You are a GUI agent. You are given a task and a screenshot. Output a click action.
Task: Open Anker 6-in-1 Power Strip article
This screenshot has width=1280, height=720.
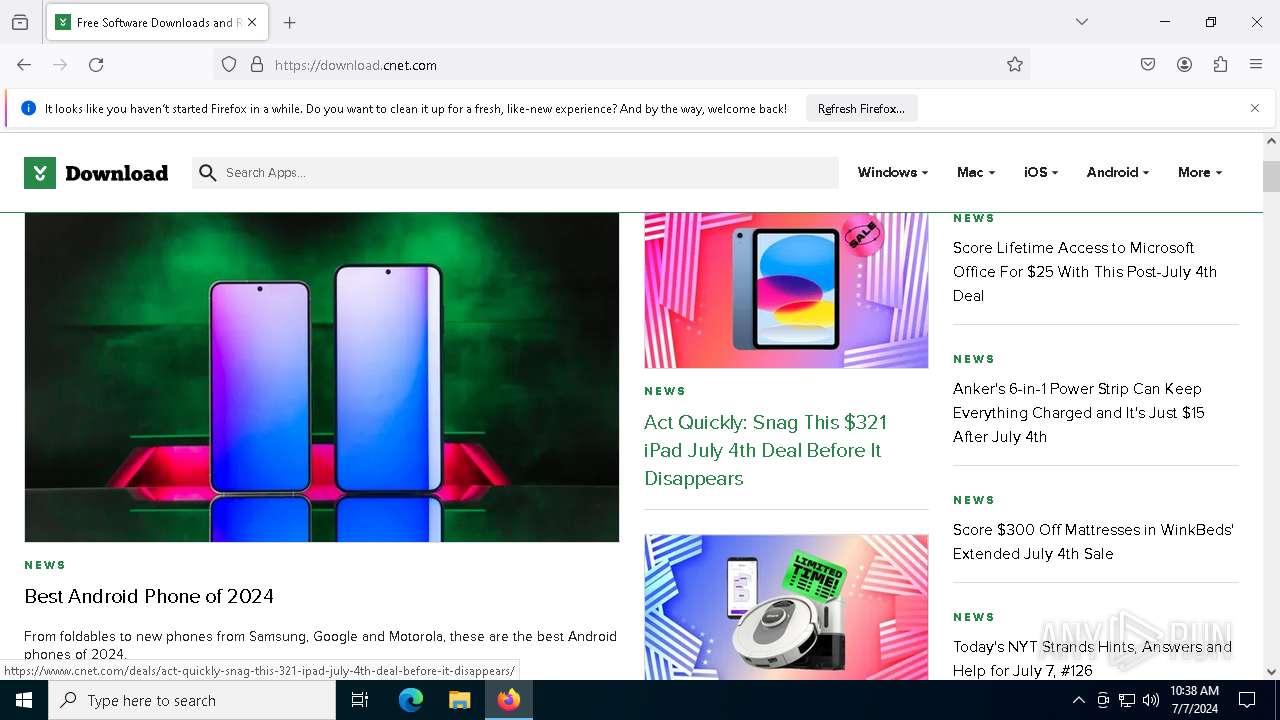[1078, 412]
